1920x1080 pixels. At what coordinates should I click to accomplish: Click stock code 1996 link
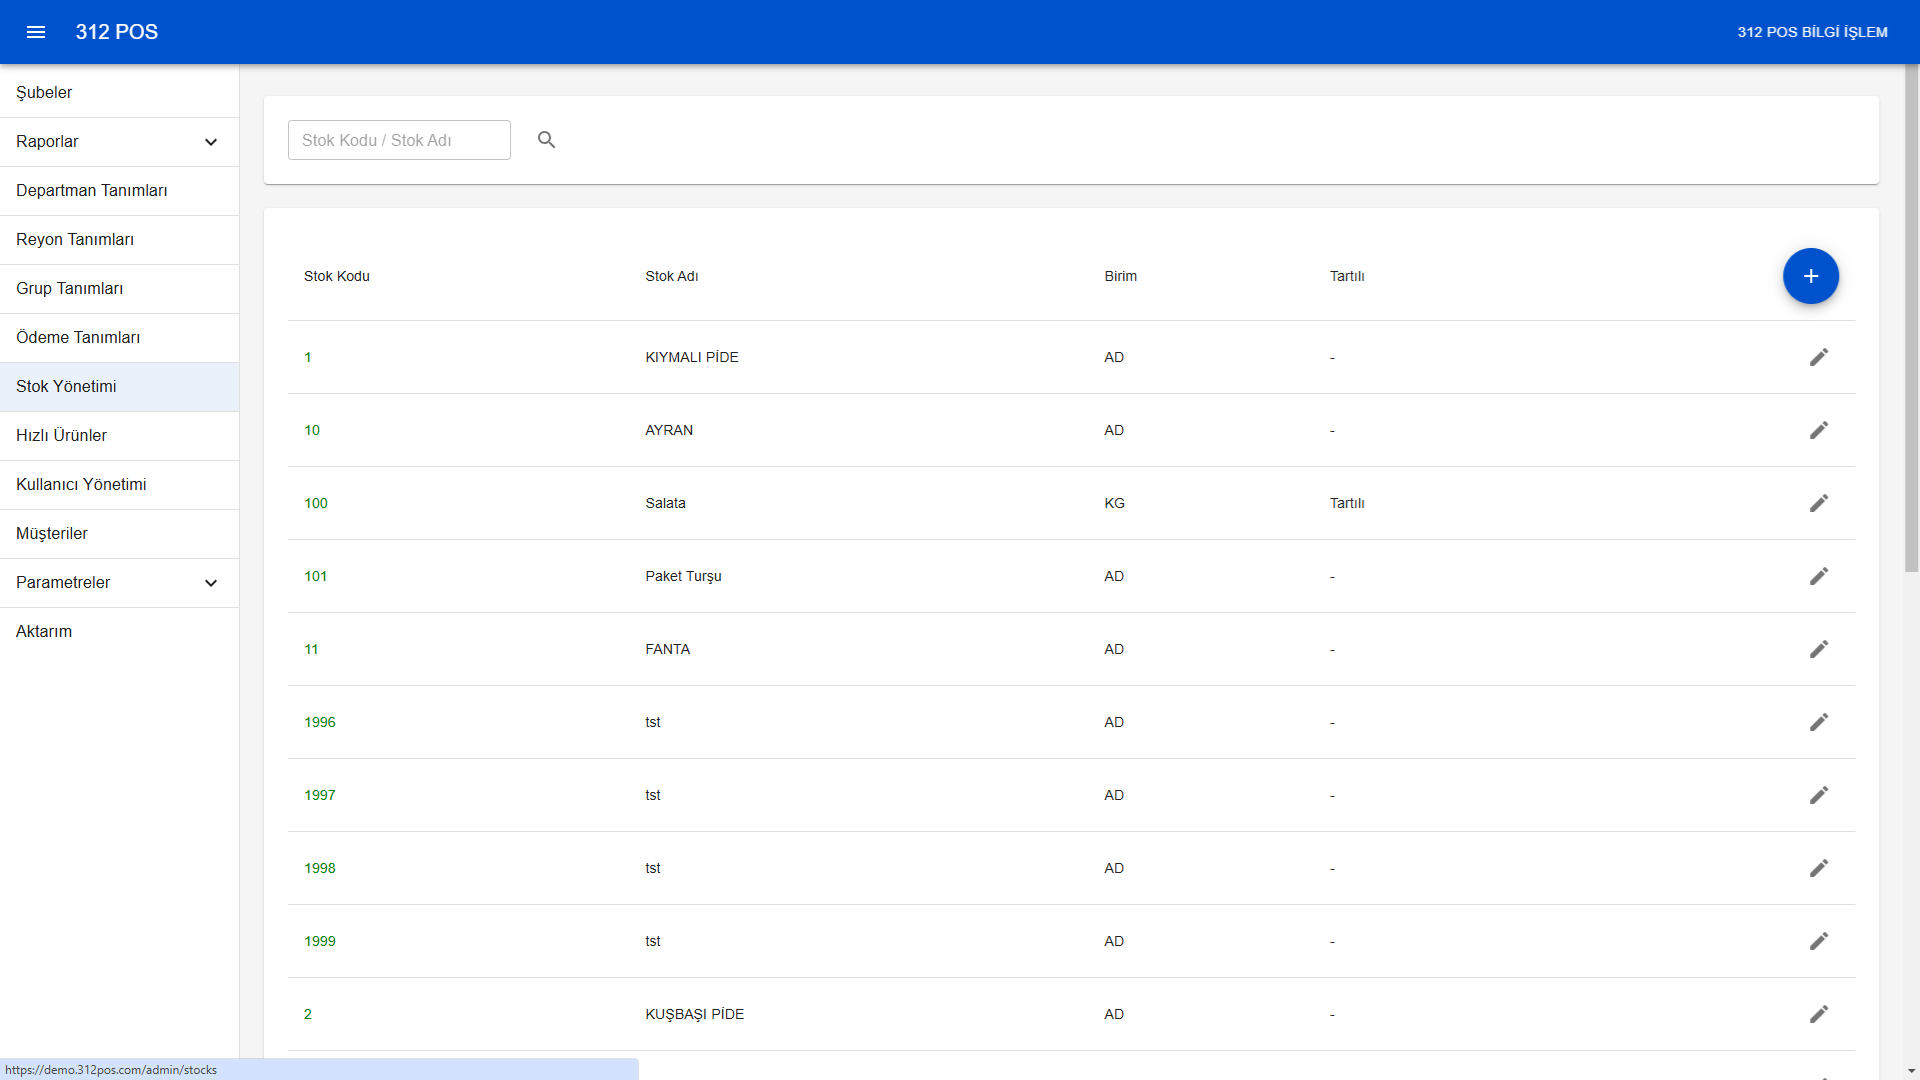[x=320, y=722]
